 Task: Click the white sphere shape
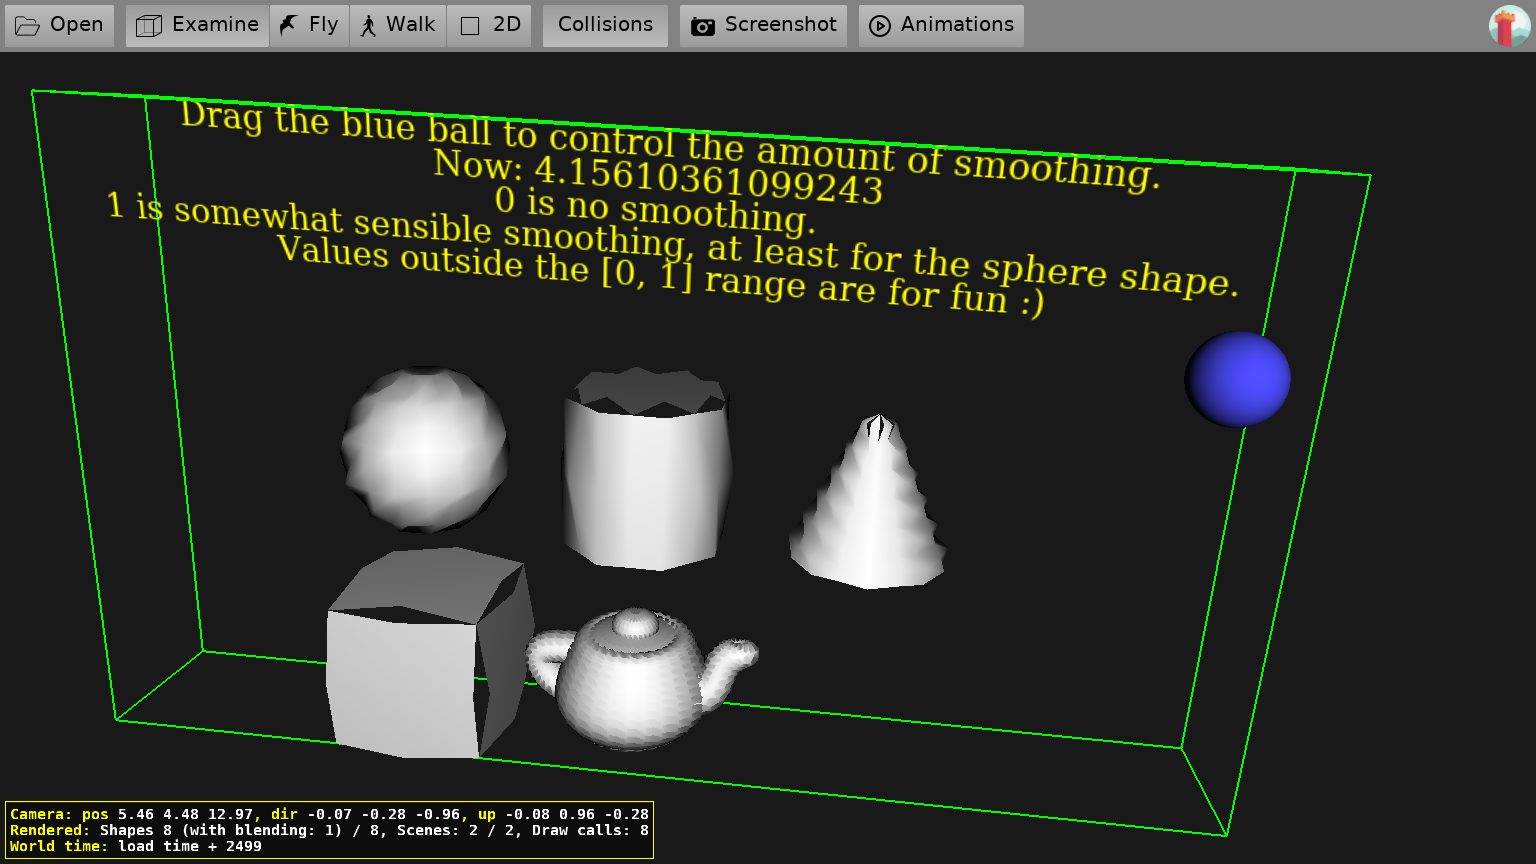click(425, 449)
